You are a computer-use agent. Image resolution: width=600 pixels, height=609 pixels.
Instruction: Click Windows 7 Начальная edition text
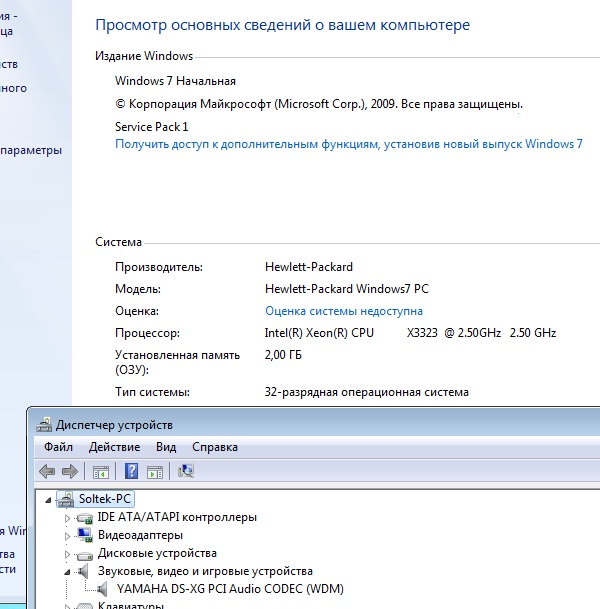pos(175,81)
